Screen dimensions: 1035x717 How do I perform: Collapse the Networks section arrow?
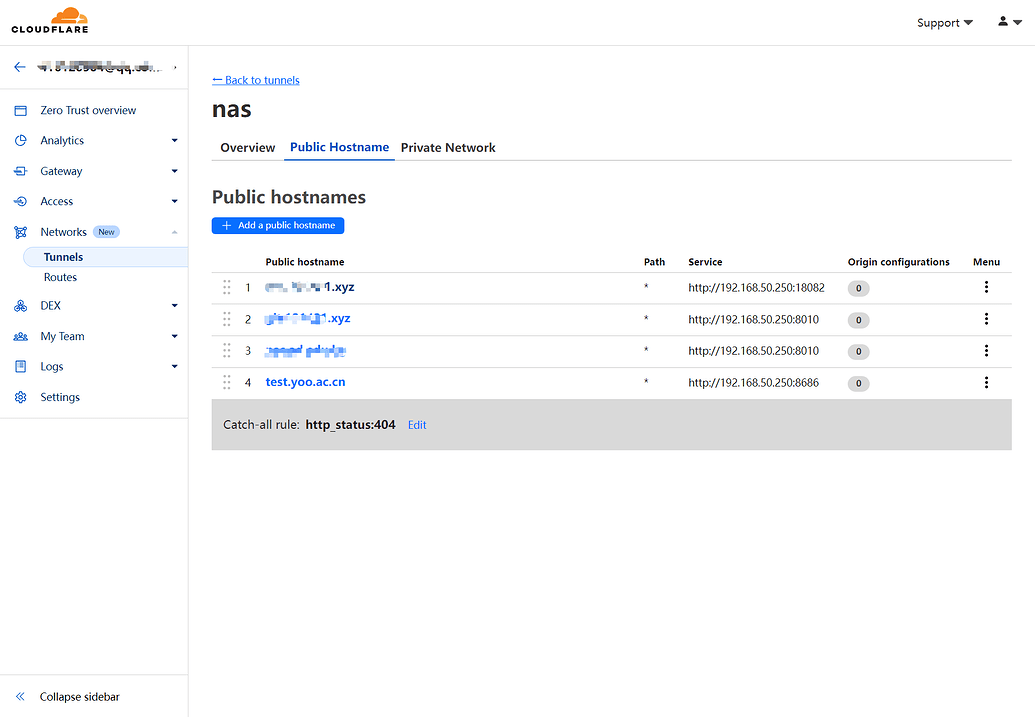[x=174, y=232]
